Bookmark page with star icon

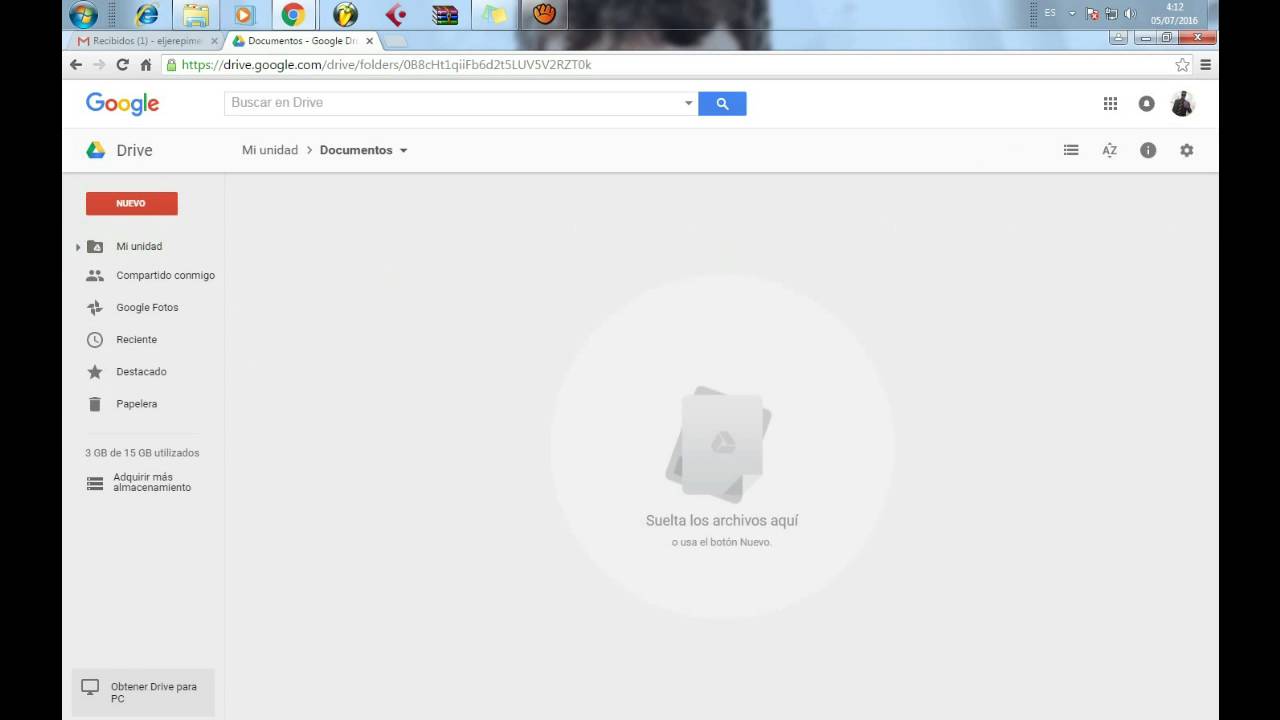[1182, 64]
